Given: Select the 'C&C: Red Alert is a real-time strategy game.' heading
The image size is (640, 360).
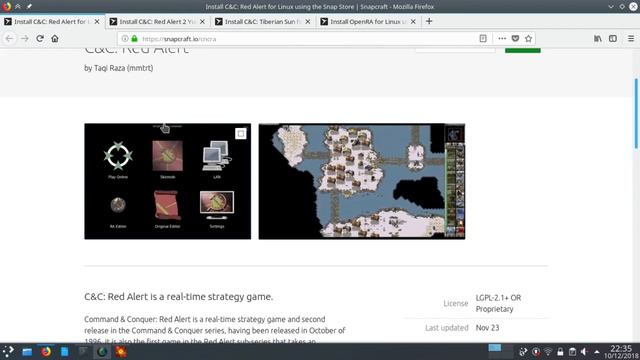Looking at the screenshot, I should tap(178, 297).
